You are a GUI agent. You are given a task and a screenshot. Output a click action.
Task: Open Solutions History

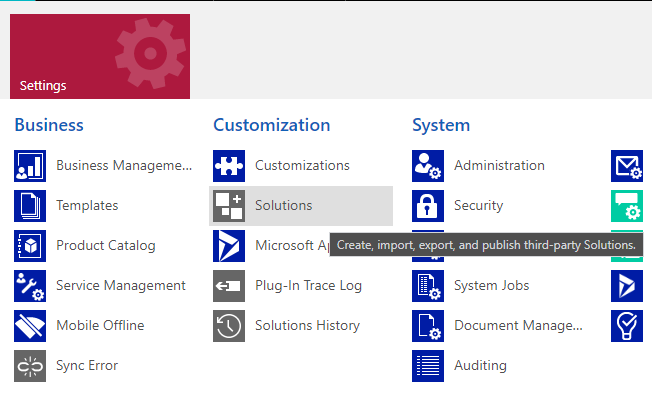click(x=307, y=325)
